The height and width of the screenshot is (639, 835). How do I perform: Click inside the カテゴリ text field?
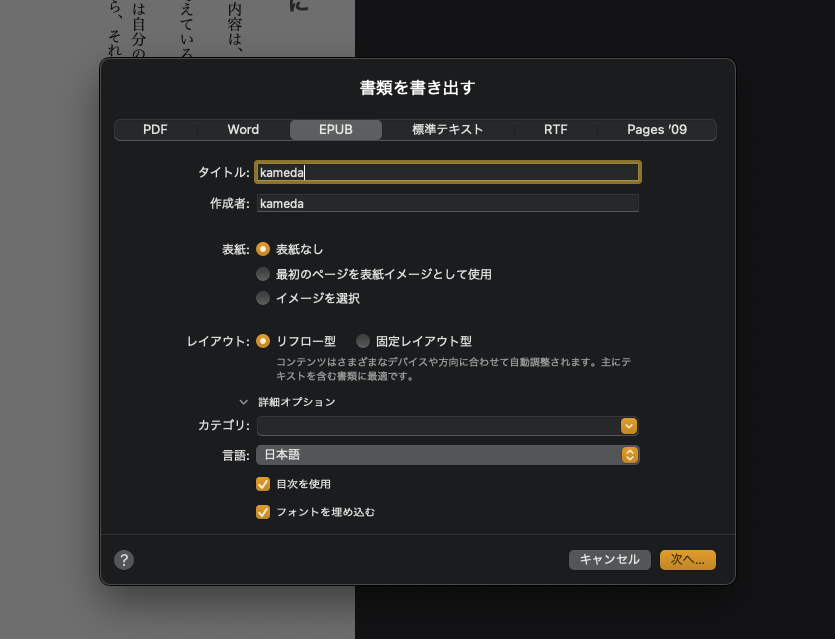438,426
